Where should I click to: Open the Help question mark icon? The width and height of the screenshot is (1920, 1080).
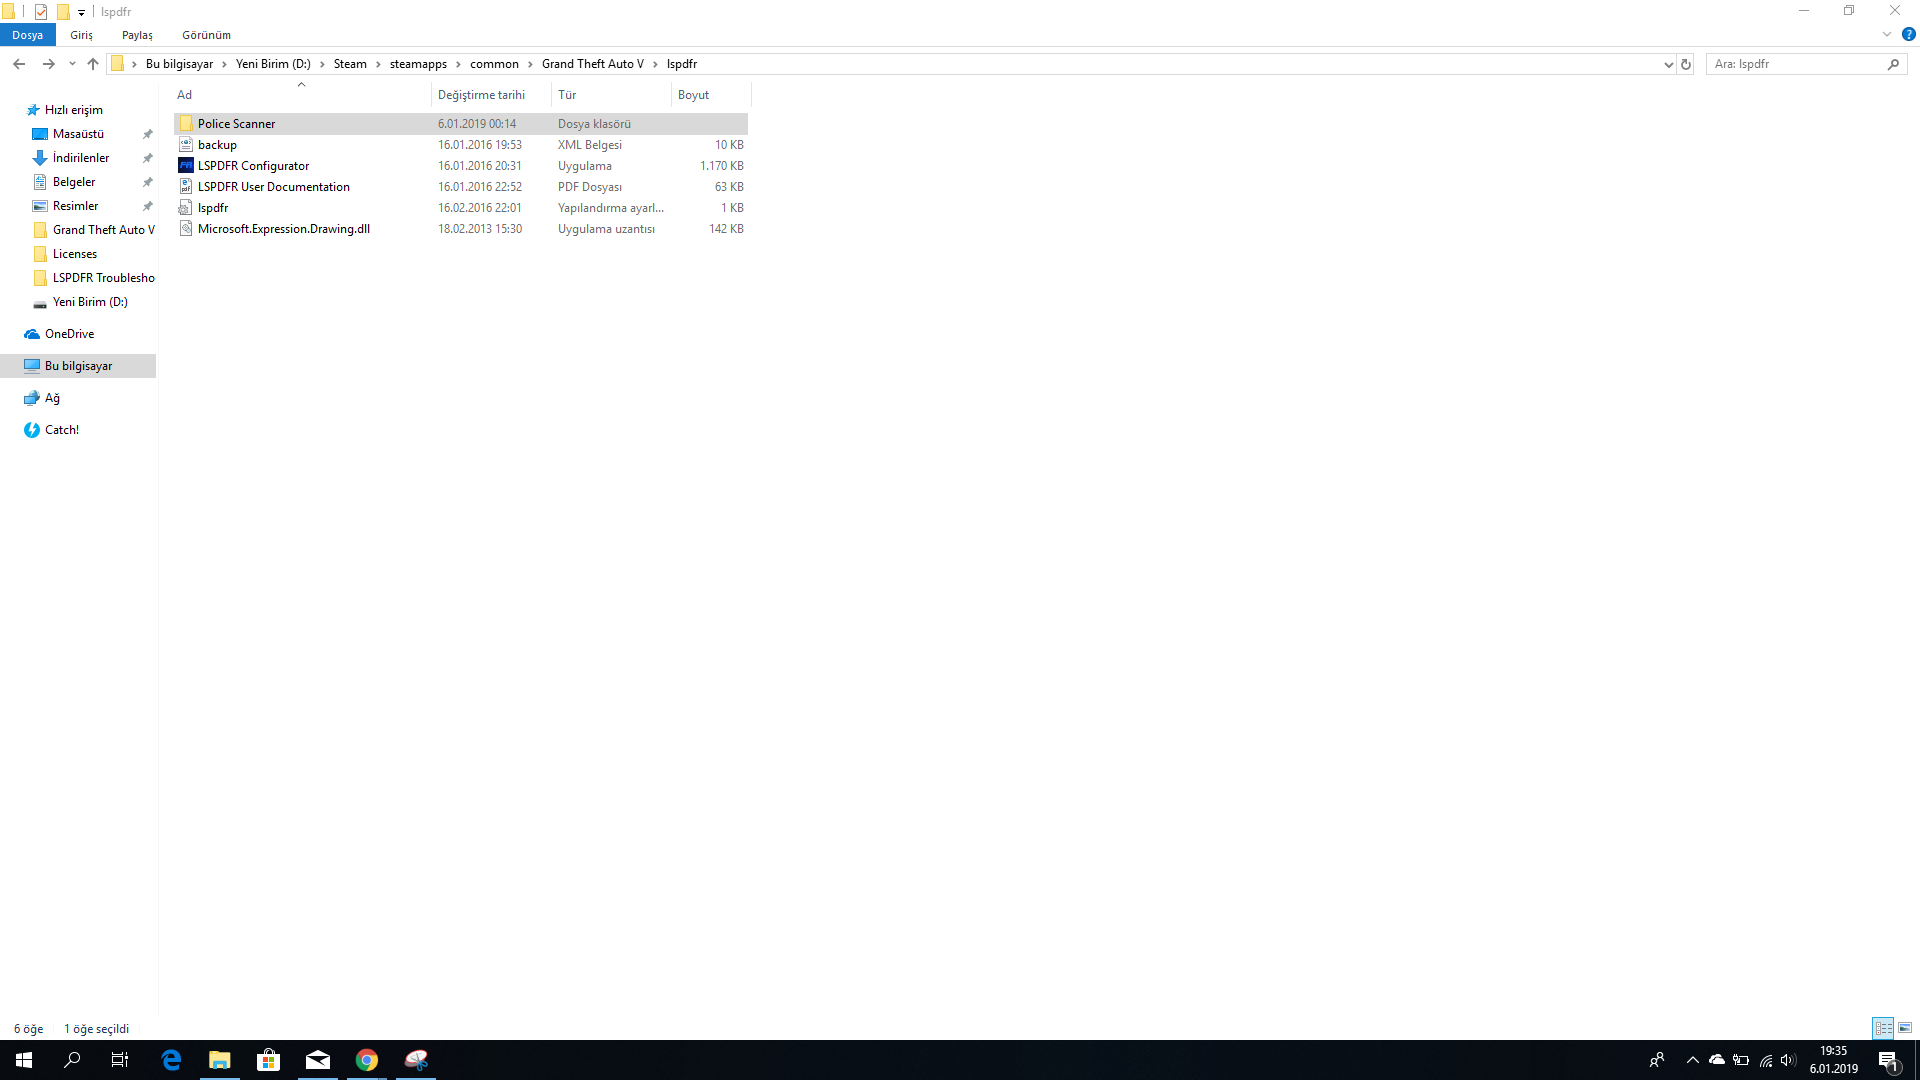pos(1908,34)
